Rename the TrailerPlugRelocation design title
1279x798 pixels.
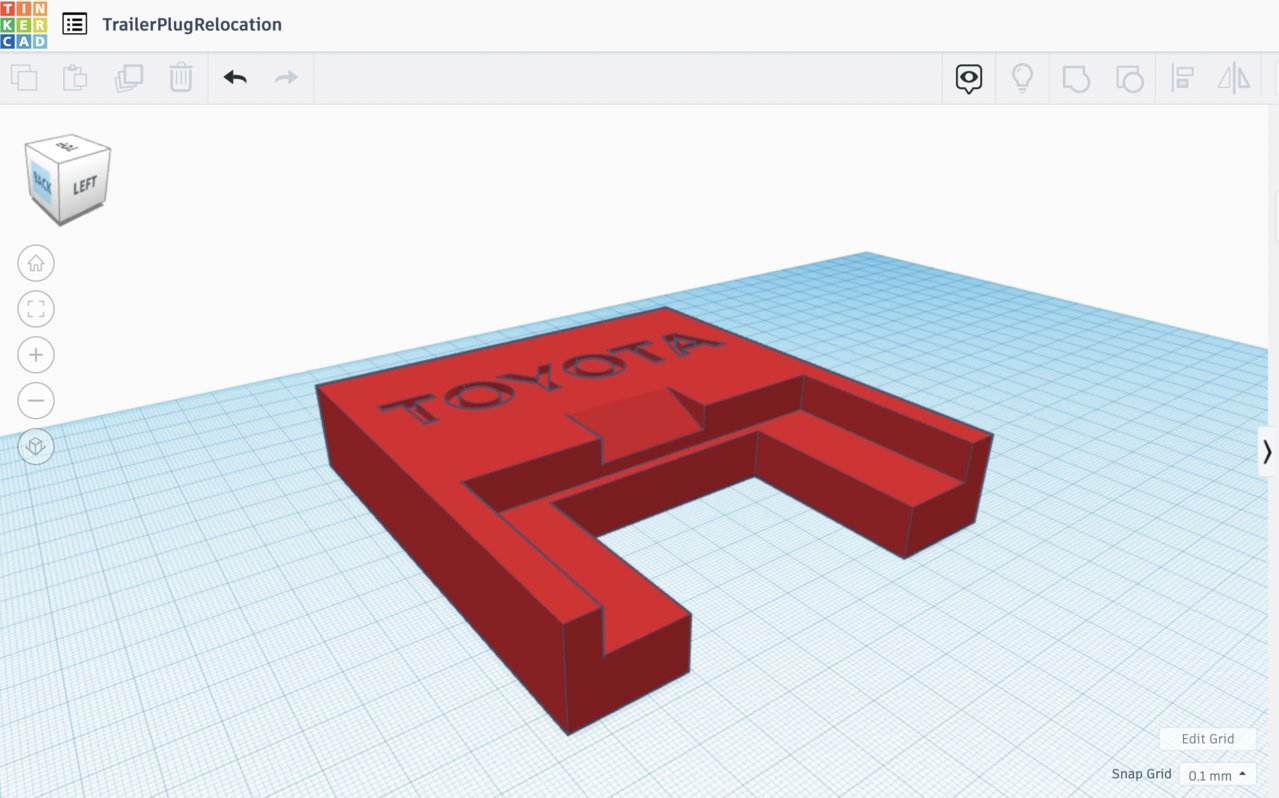192,24
